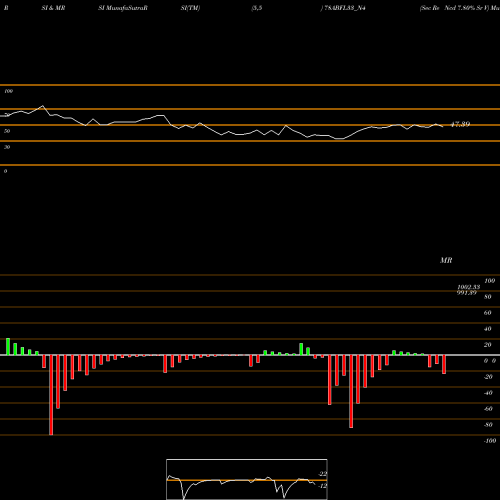Viewport: 500px width, 500px height.
Task: Click the -80 label on MR axis
Action: 488,425
